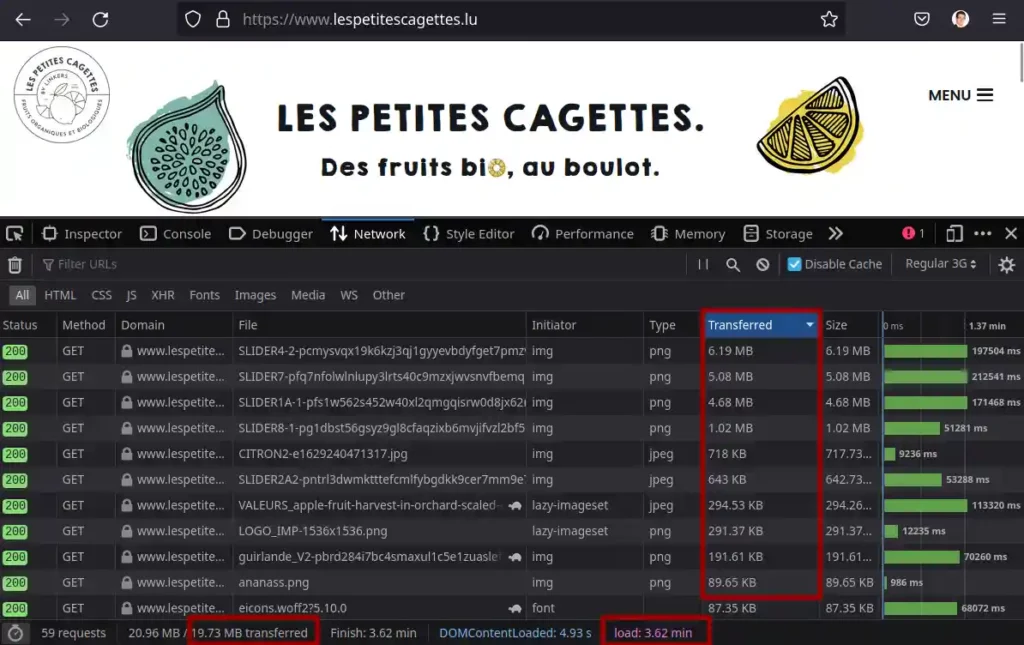Open the network search magnifier icon
Image resolution: width=1024 pixels, height=645 pixels.
point(733,265)
